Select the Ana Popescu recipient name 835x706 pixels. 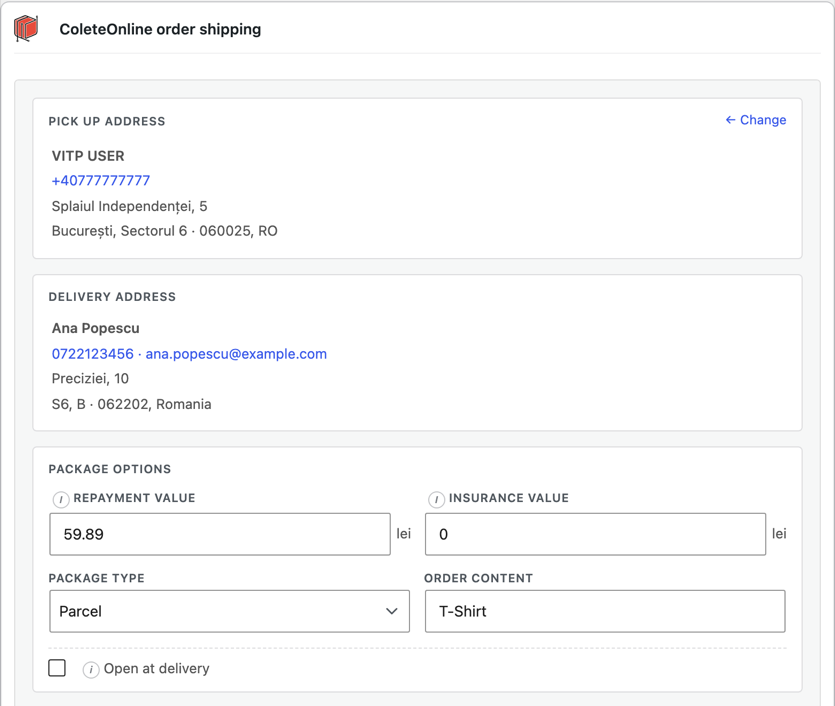point(95,329)
